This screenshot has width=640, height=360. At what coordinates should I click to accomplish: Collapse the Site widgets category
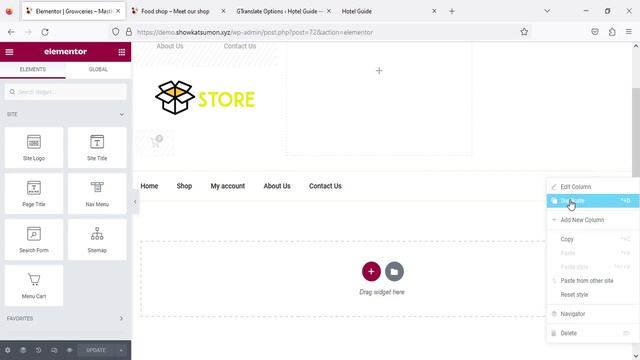122,114
